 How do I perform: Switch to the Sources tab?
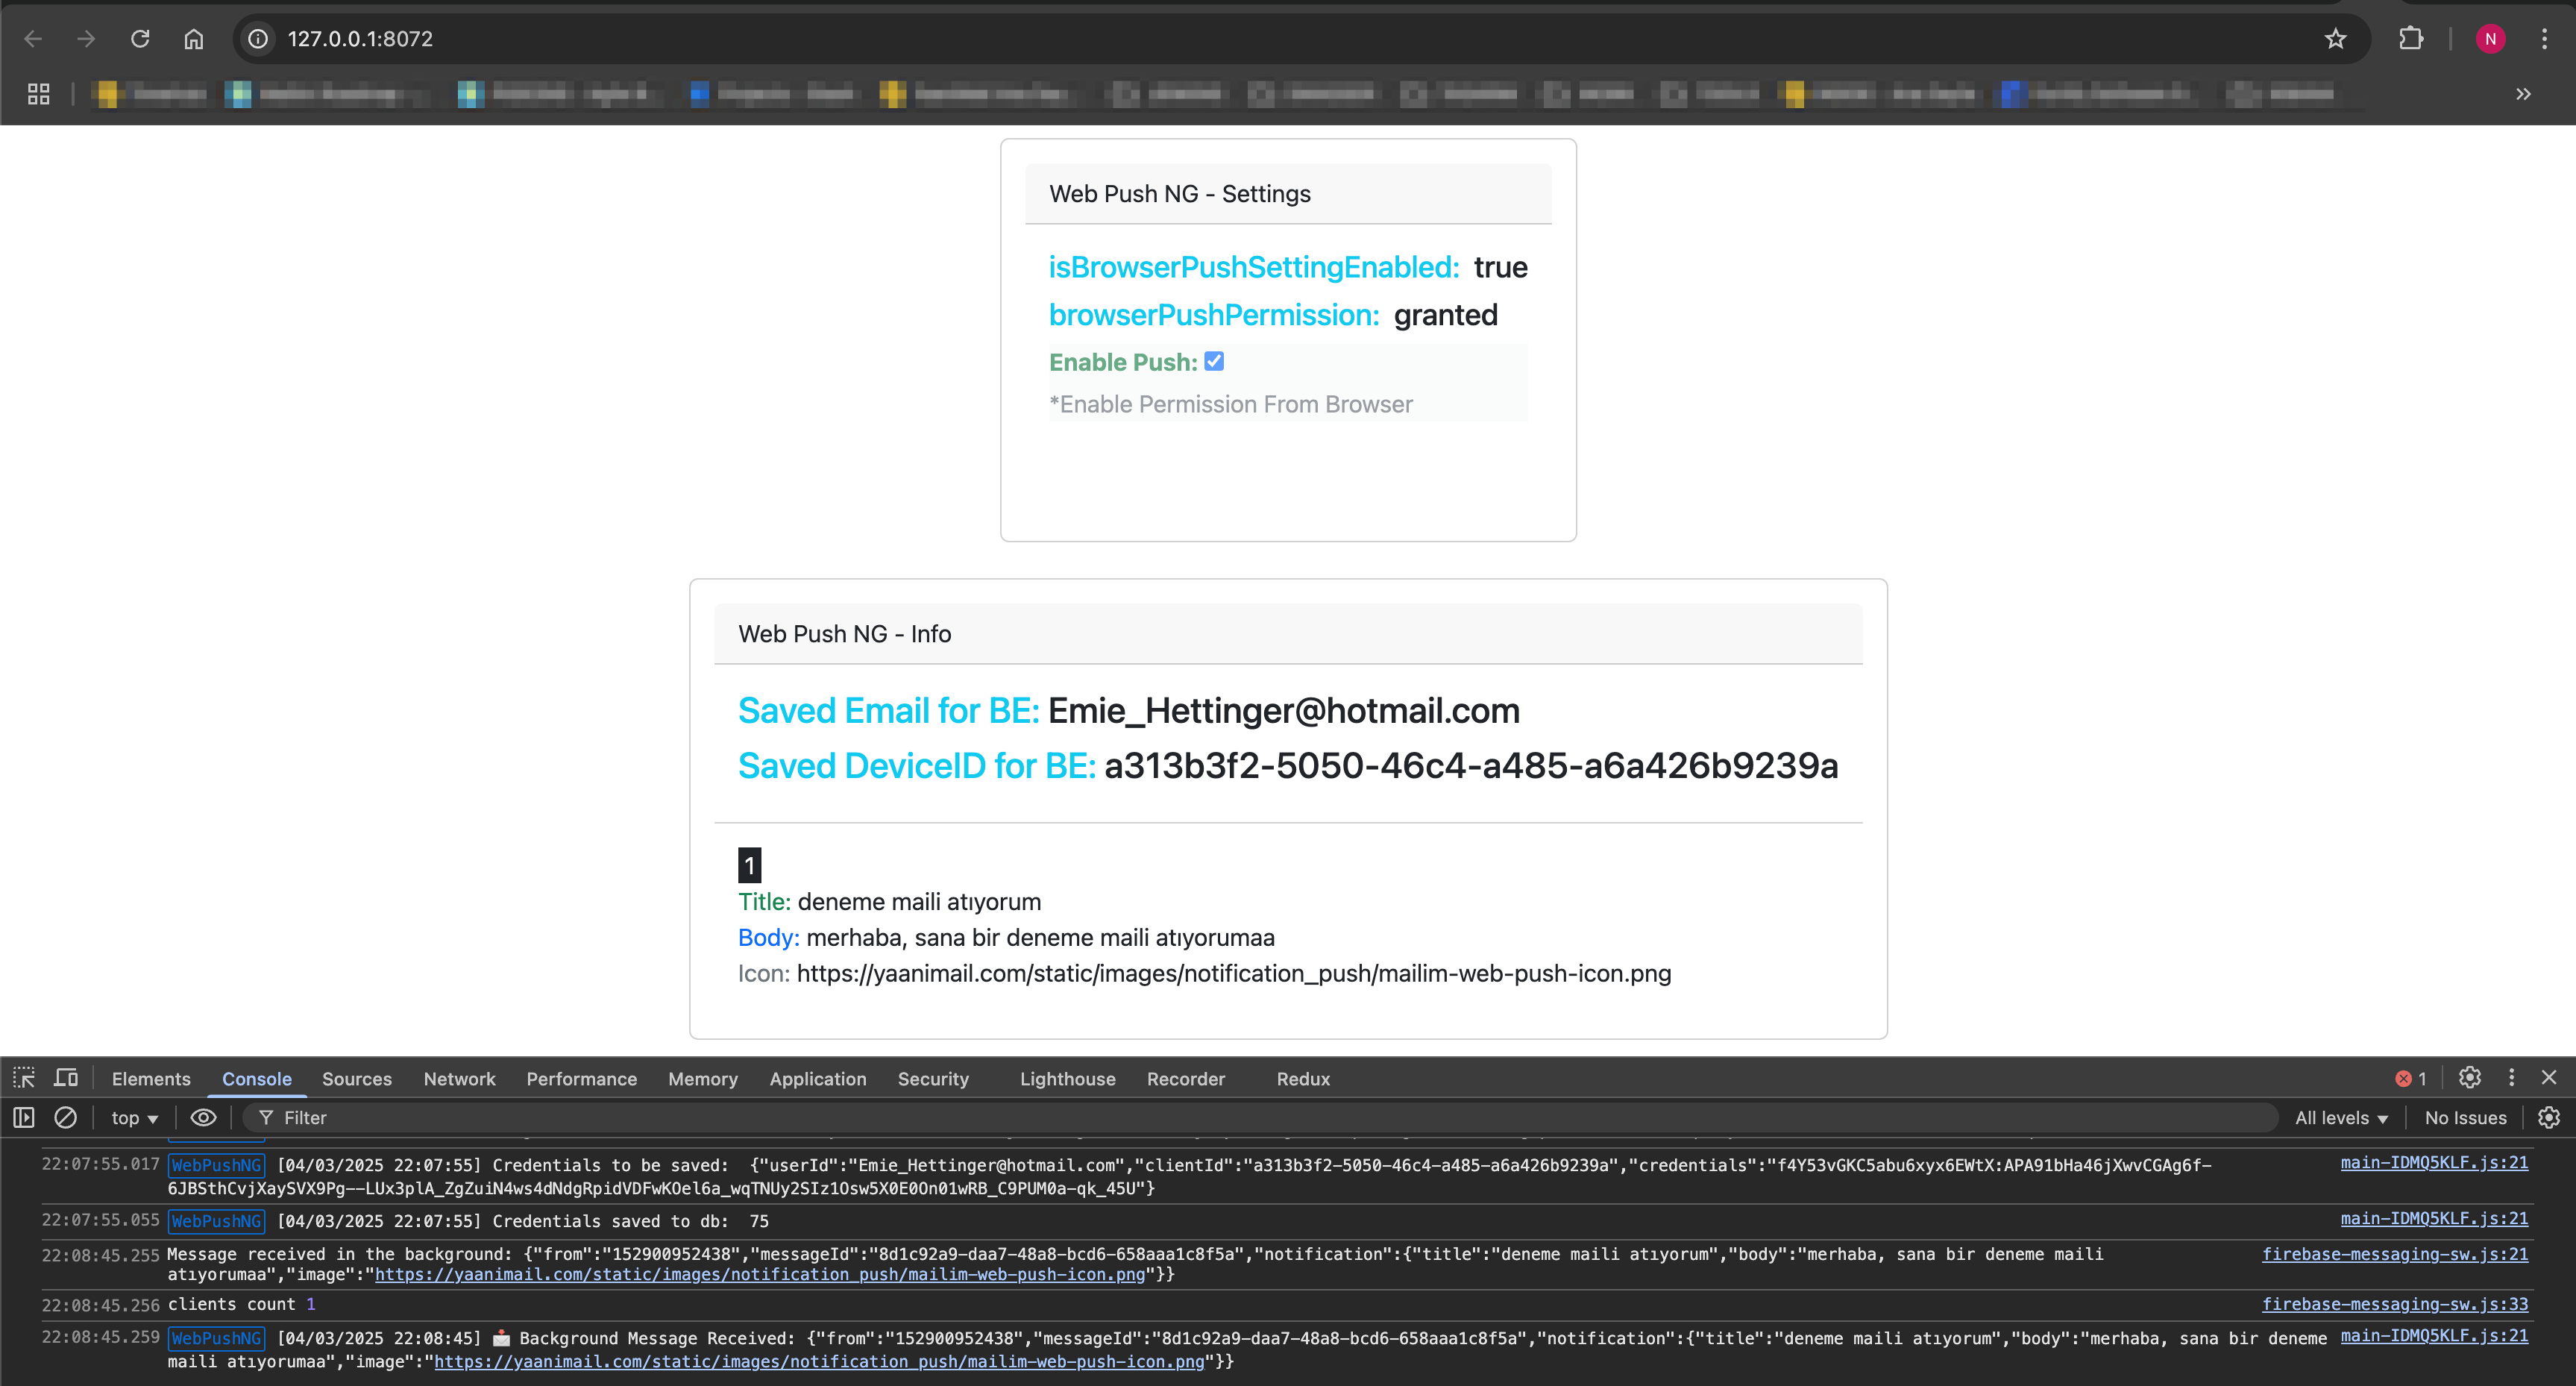point(357,1079)
